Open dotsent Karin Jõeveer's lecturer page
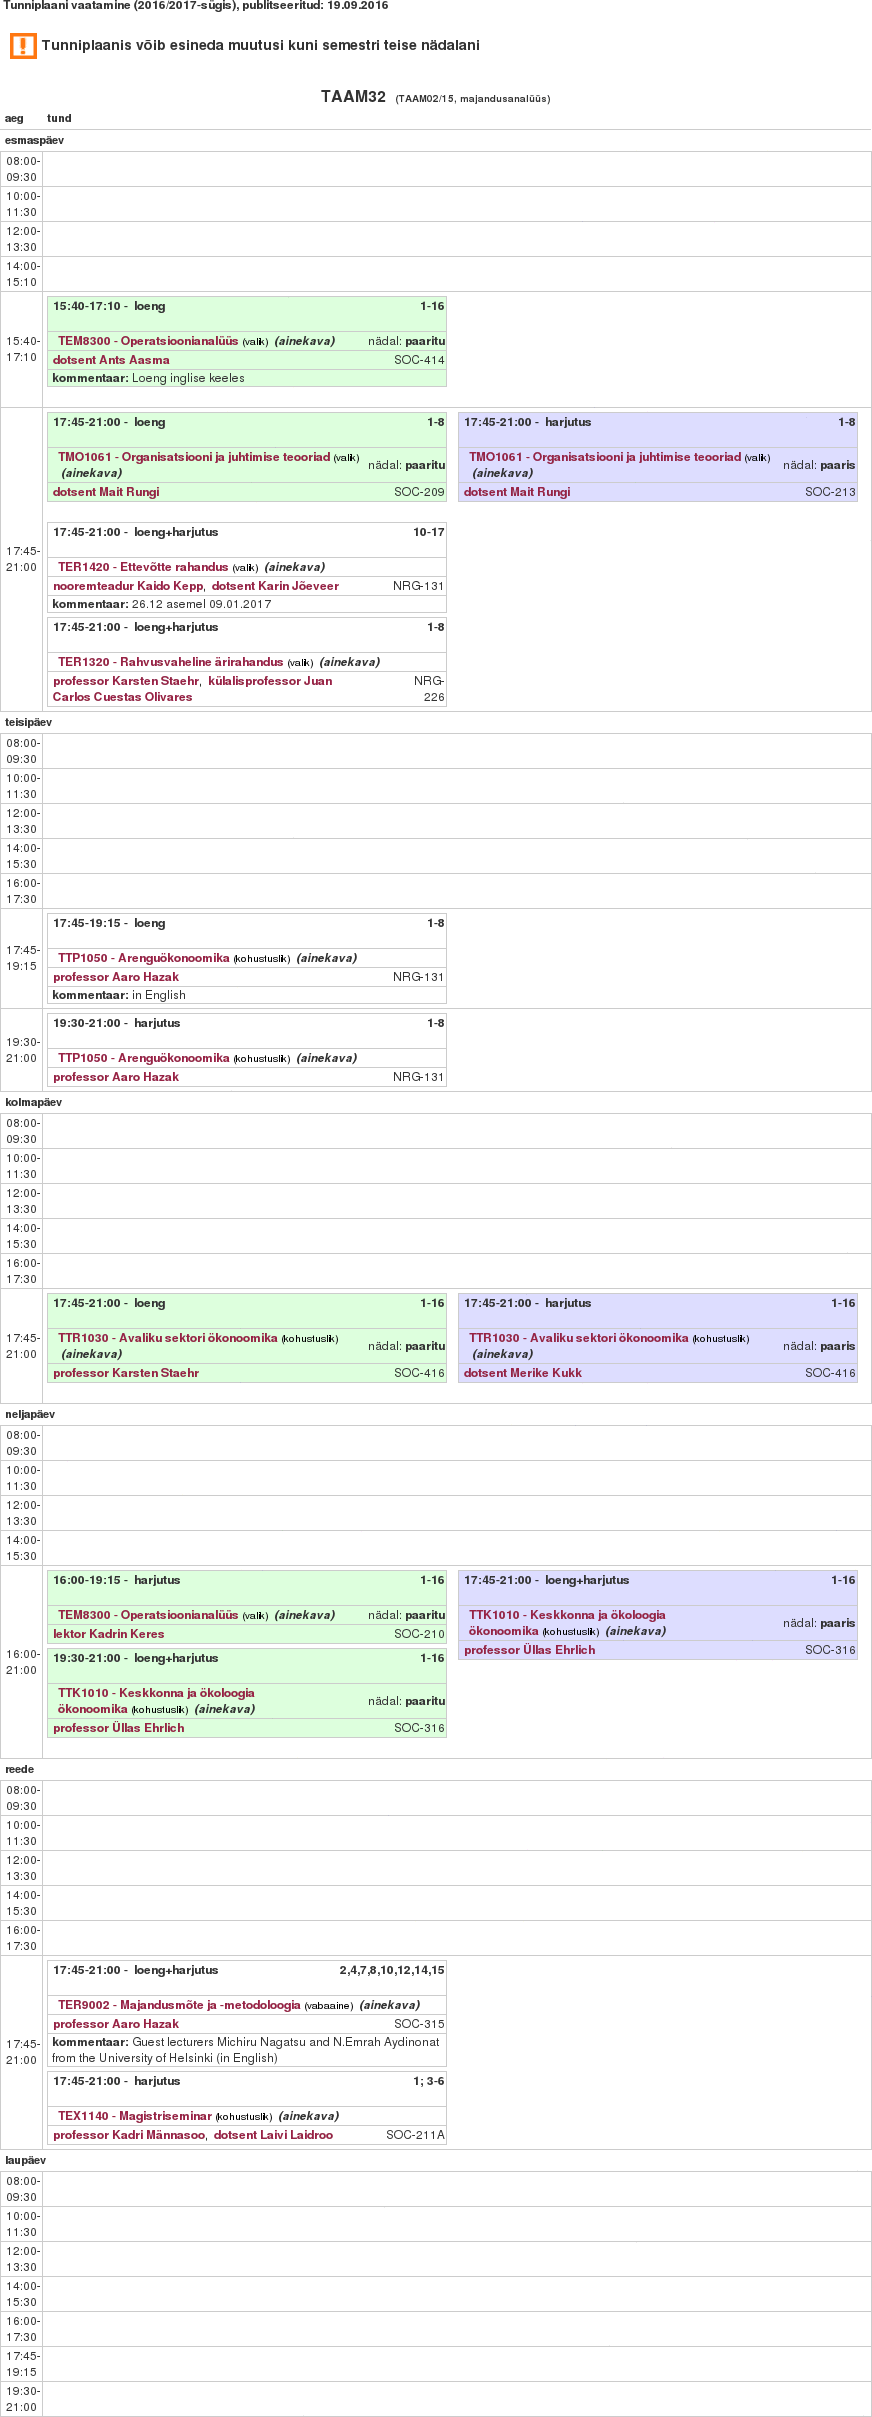The image size is (872, 2417). pyautogui.click(x=275, y=586)
